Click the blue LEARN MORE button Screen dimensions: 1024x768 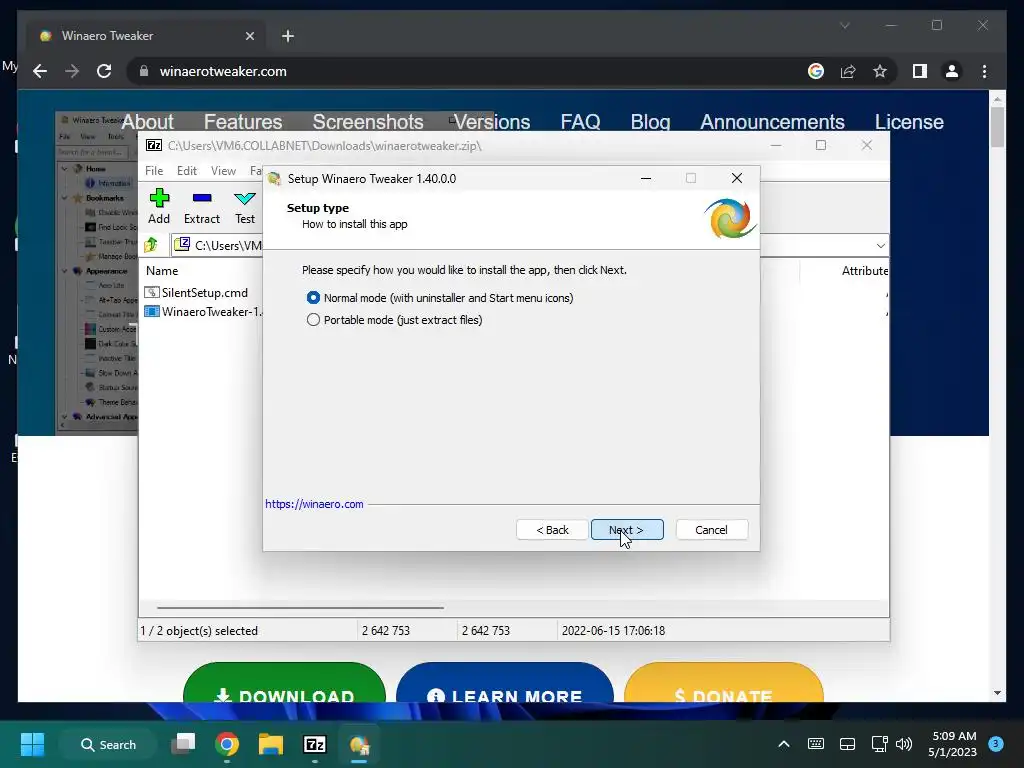505,684
